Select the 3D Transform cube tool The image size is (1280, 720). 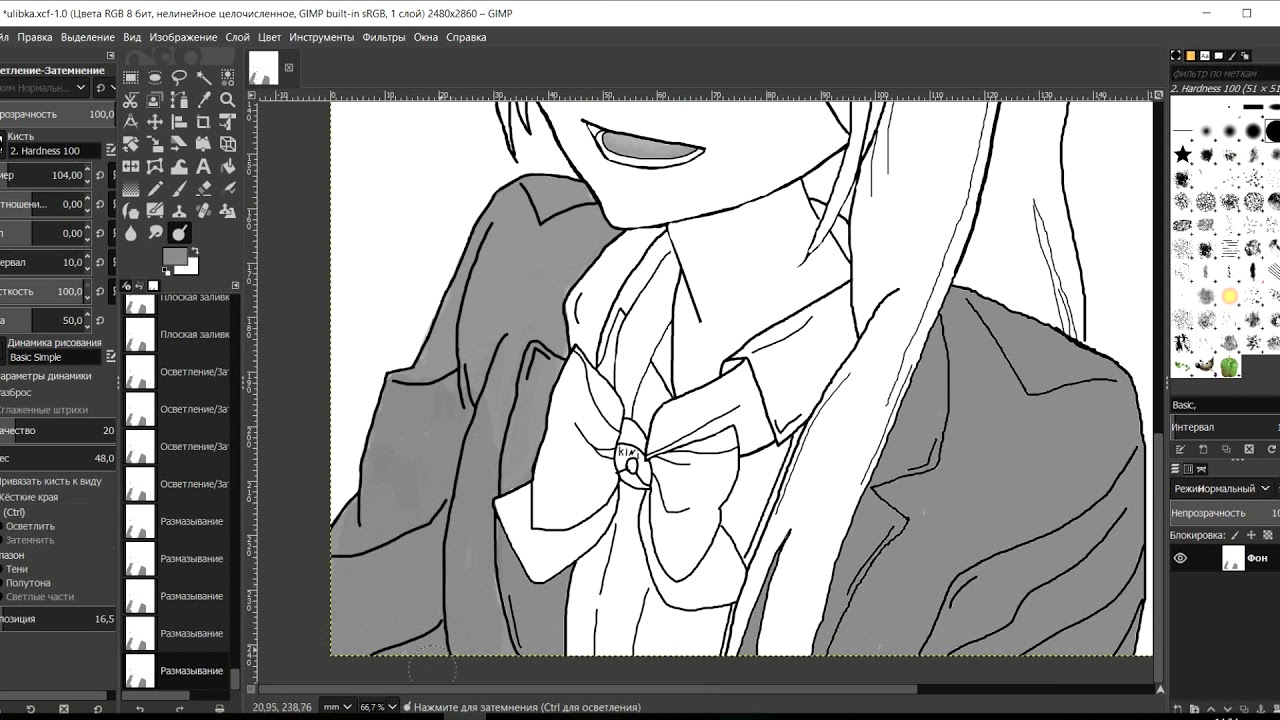click(x=228, y=144)
